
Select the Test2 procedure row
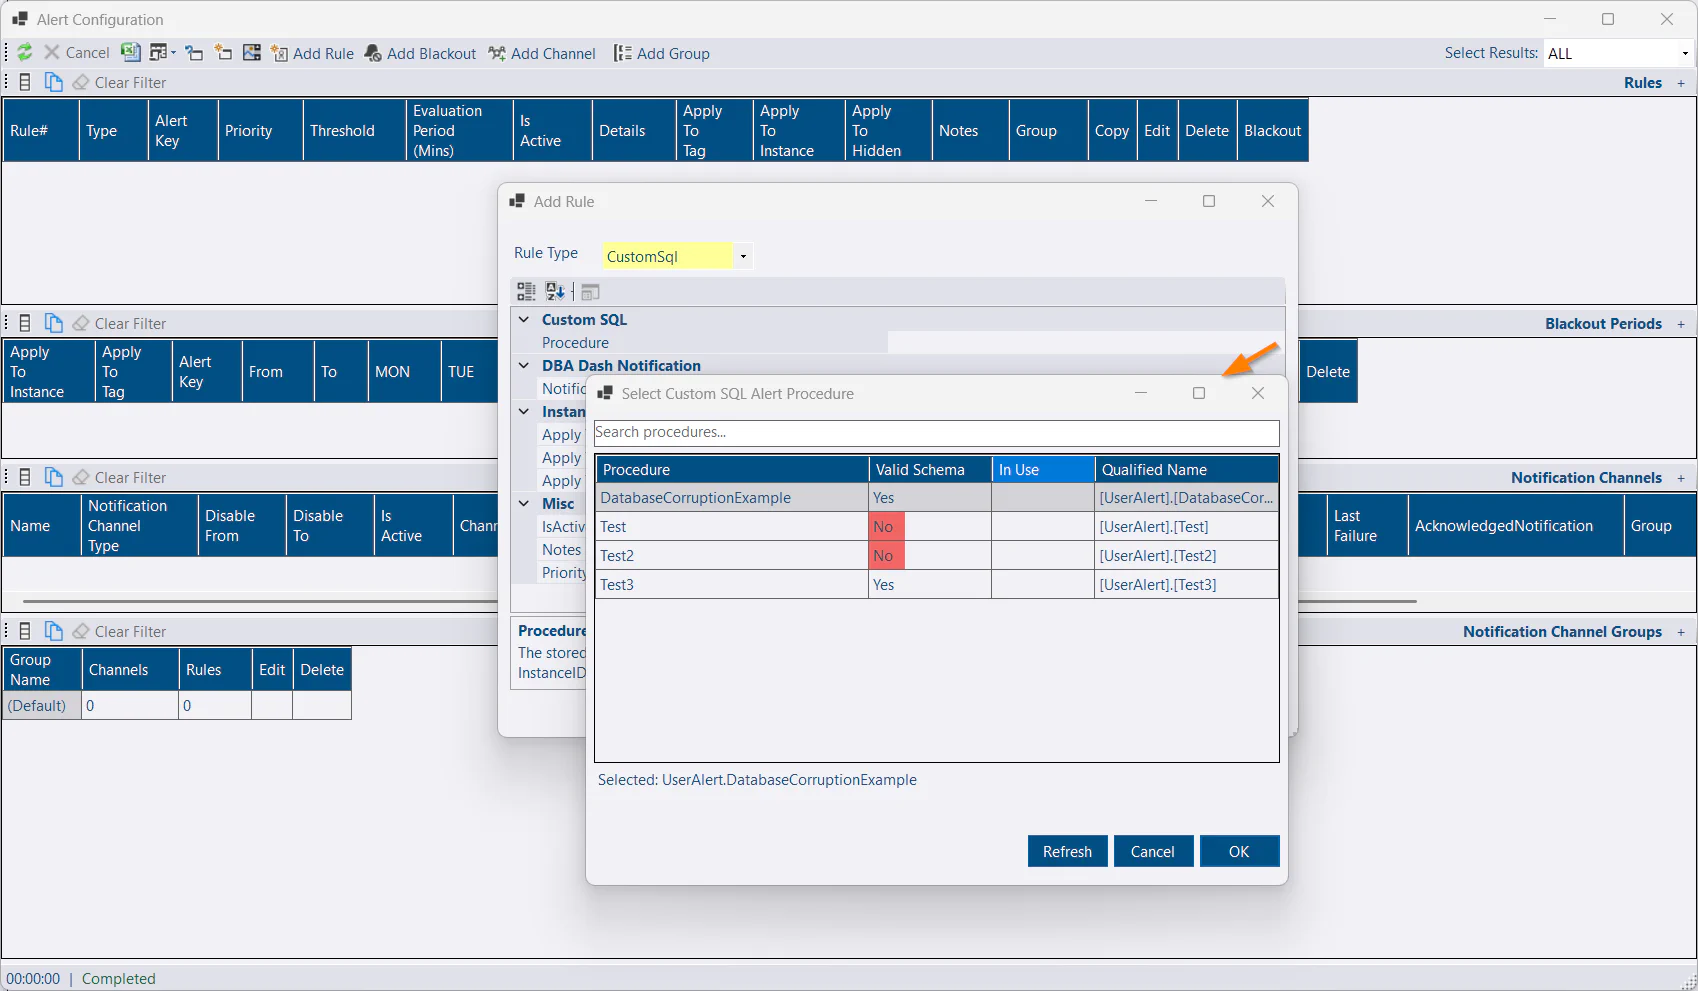[x=937, y=556]
